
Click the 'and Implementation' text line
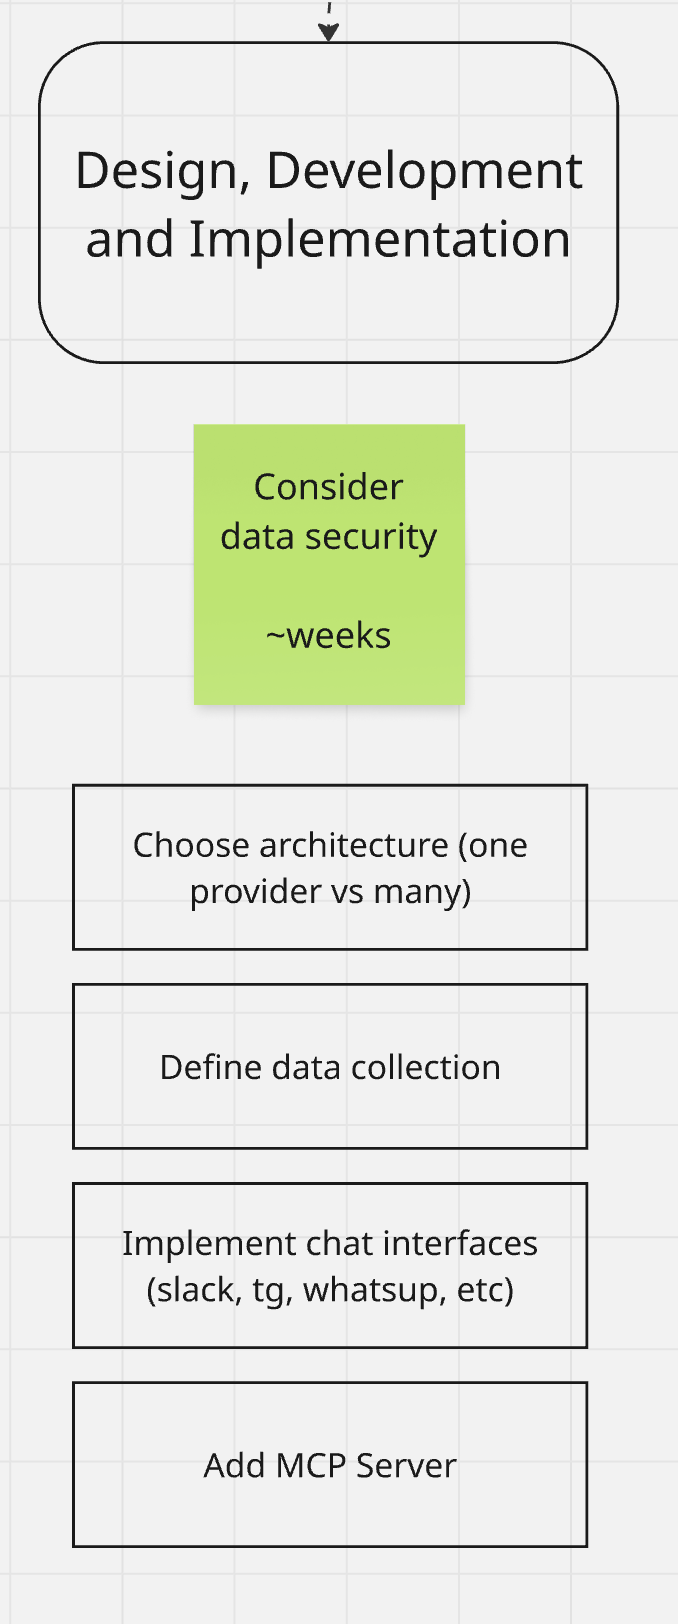[328, 240]
